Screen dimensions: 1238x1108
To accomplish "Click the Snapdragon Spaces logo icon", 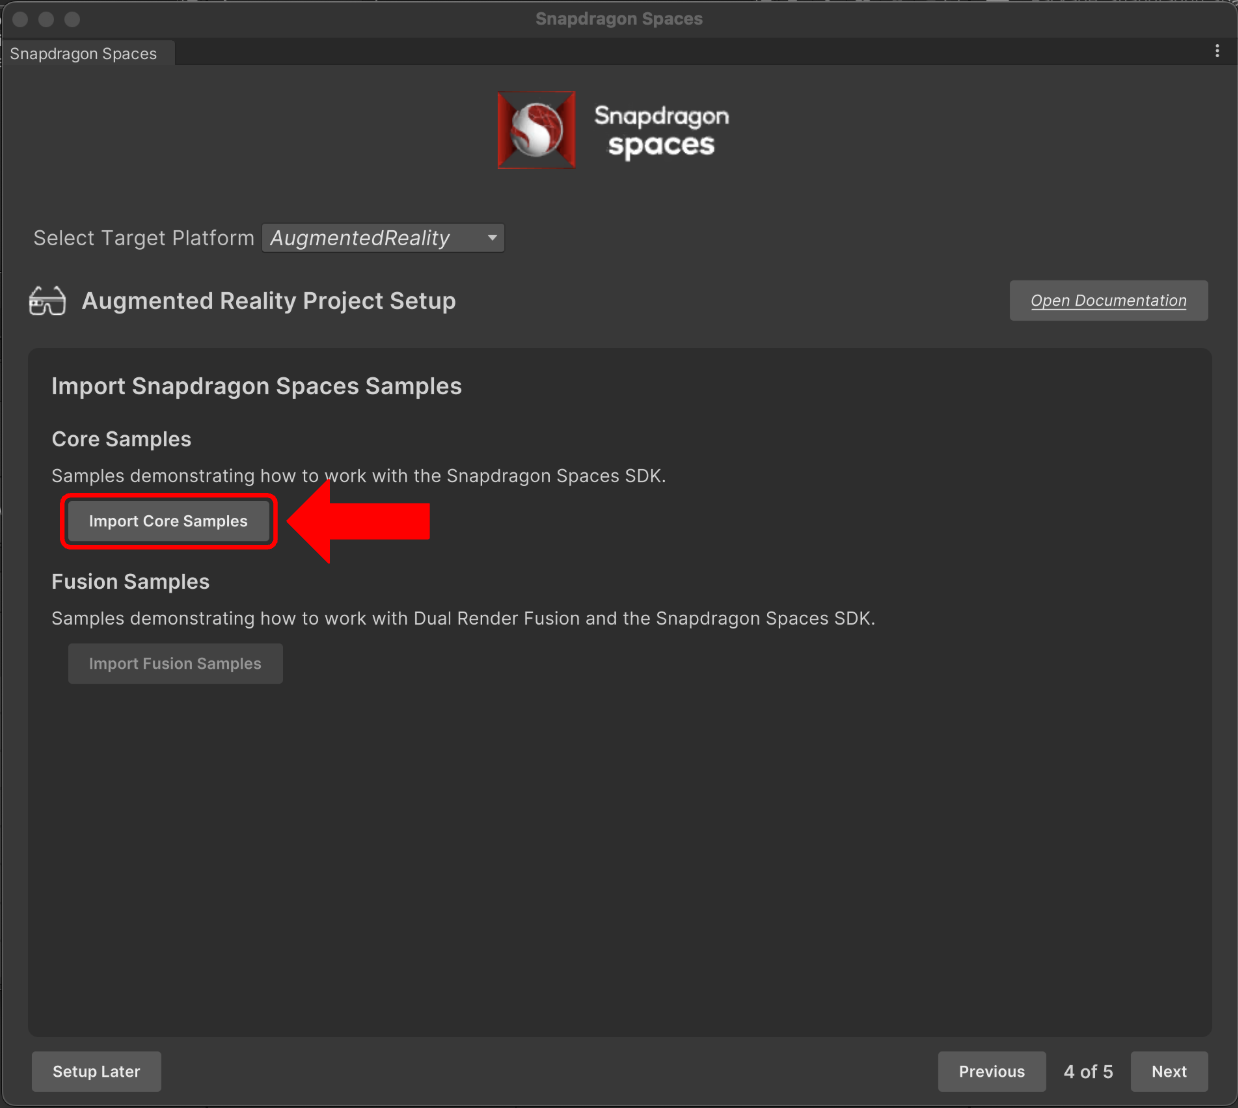I will tap(537, 130).
